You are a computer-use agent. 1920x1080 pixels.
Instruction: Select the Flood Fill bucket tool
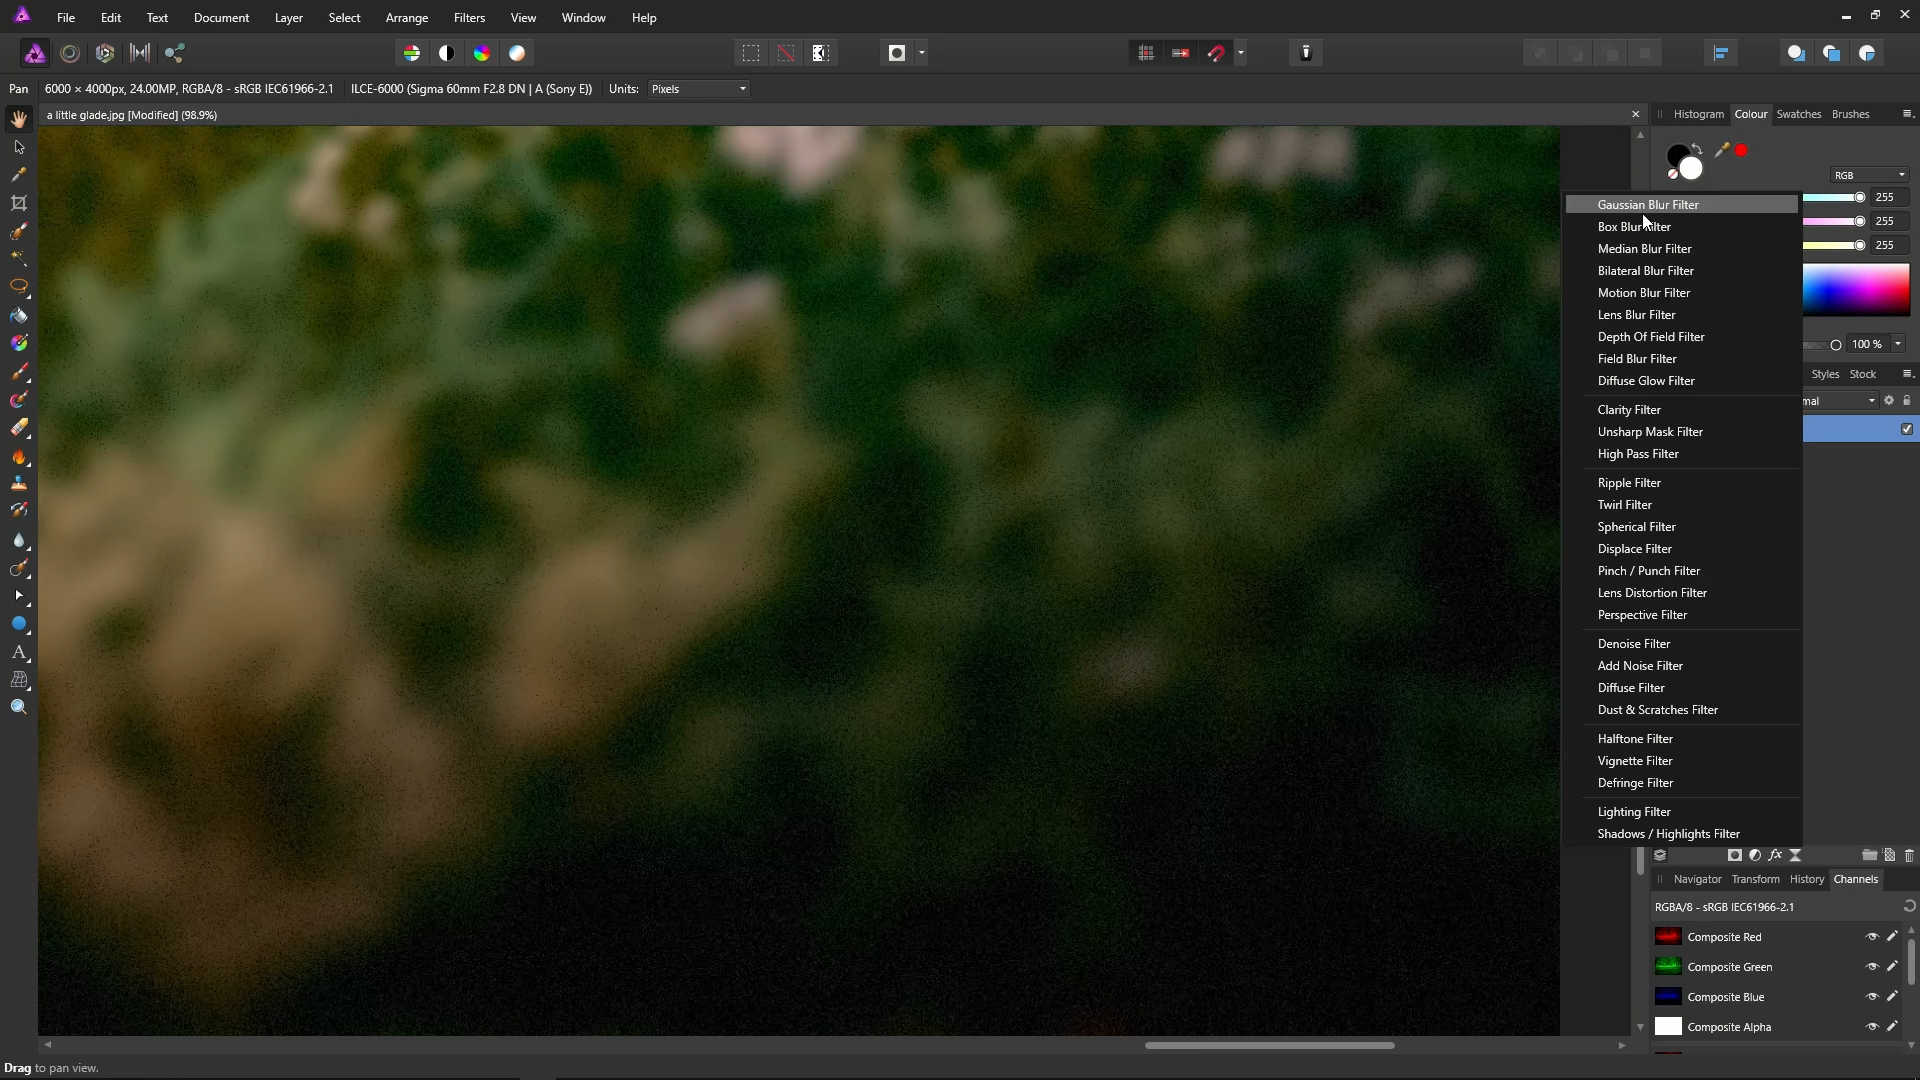click(x=18, y=315)
